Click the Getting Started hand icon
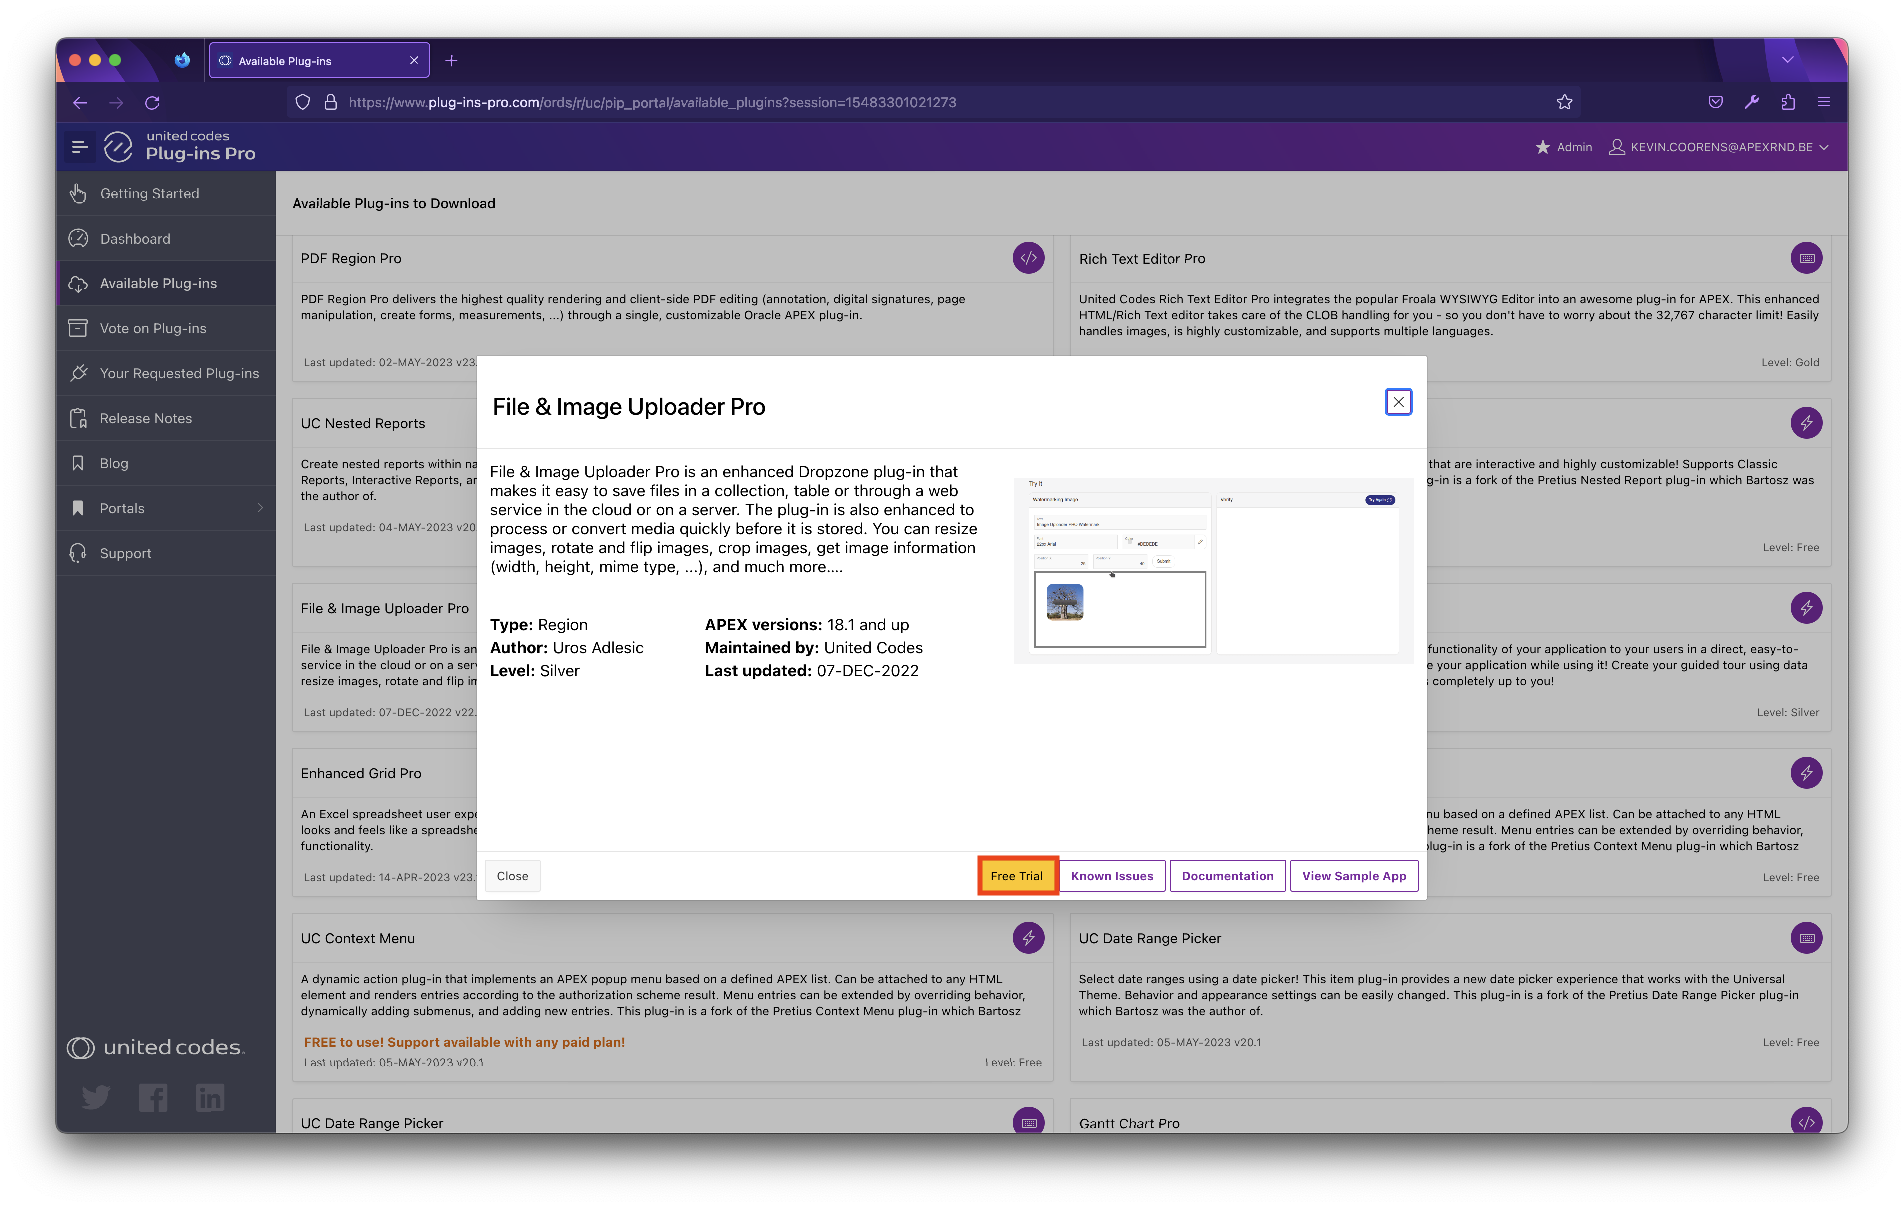The height and width of the screenshot is (1207, 1904). [78, 193]
